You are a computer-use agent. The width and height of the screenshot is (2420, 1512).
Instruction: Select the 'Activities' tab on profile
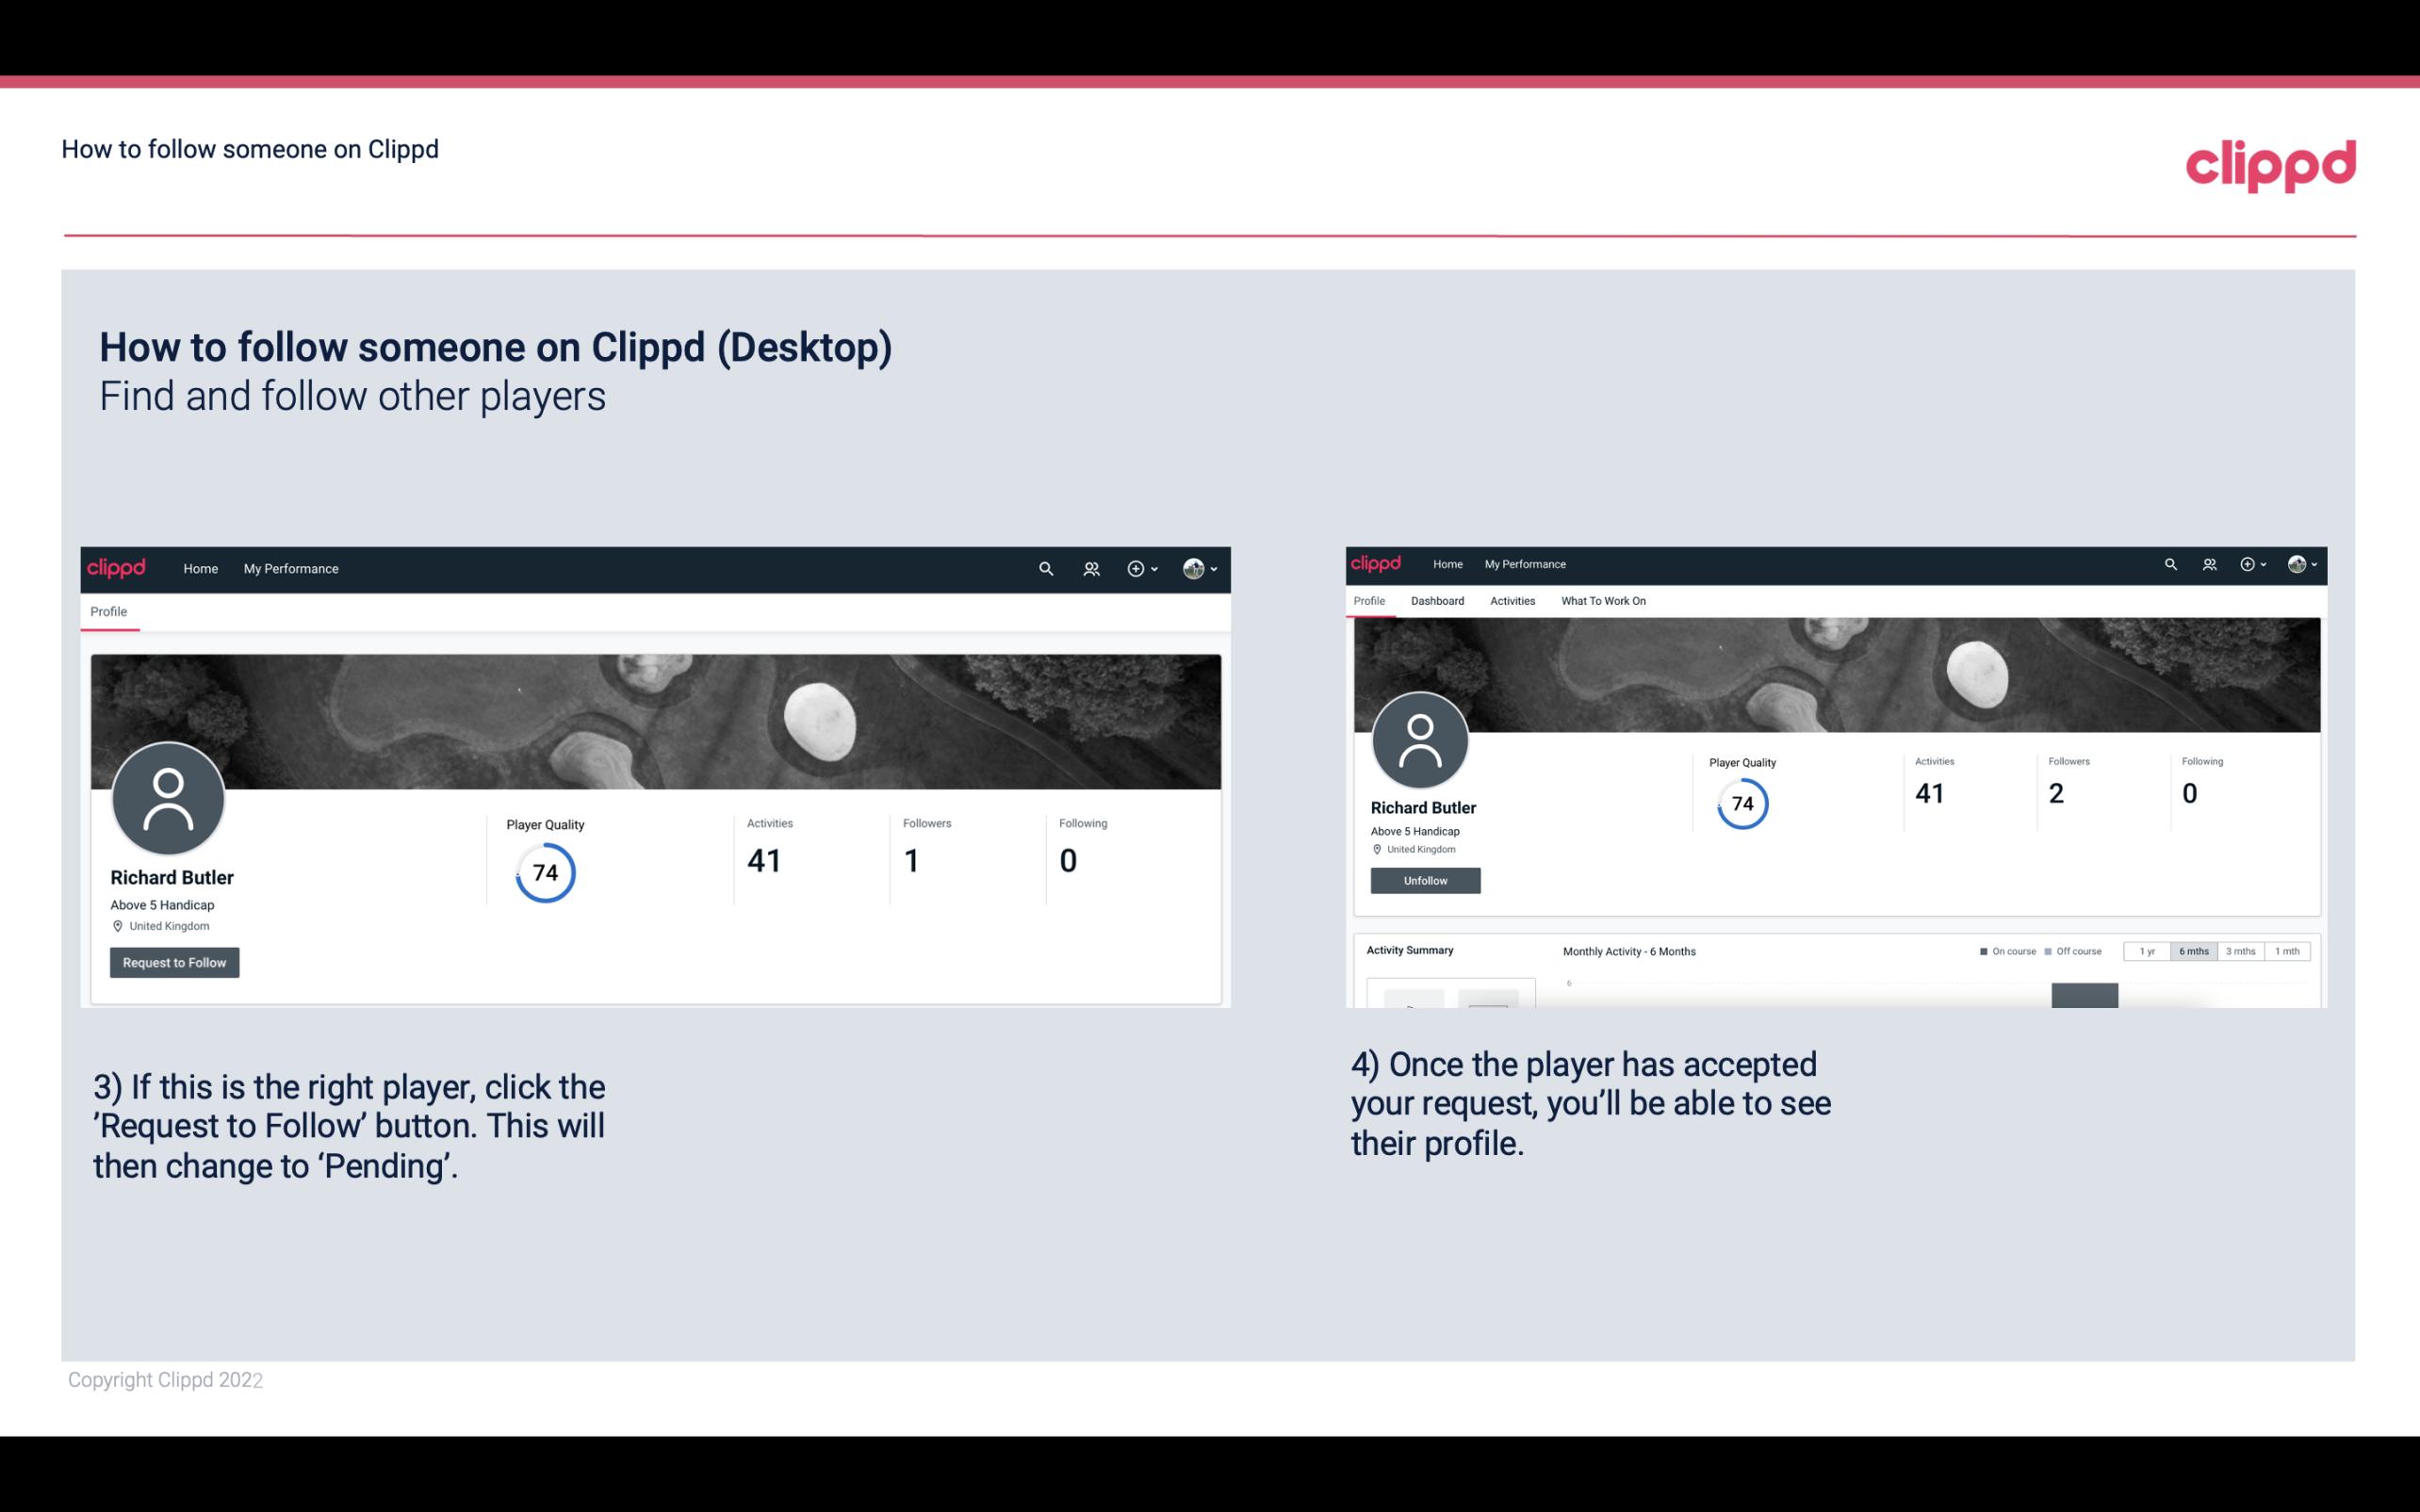1511,601
